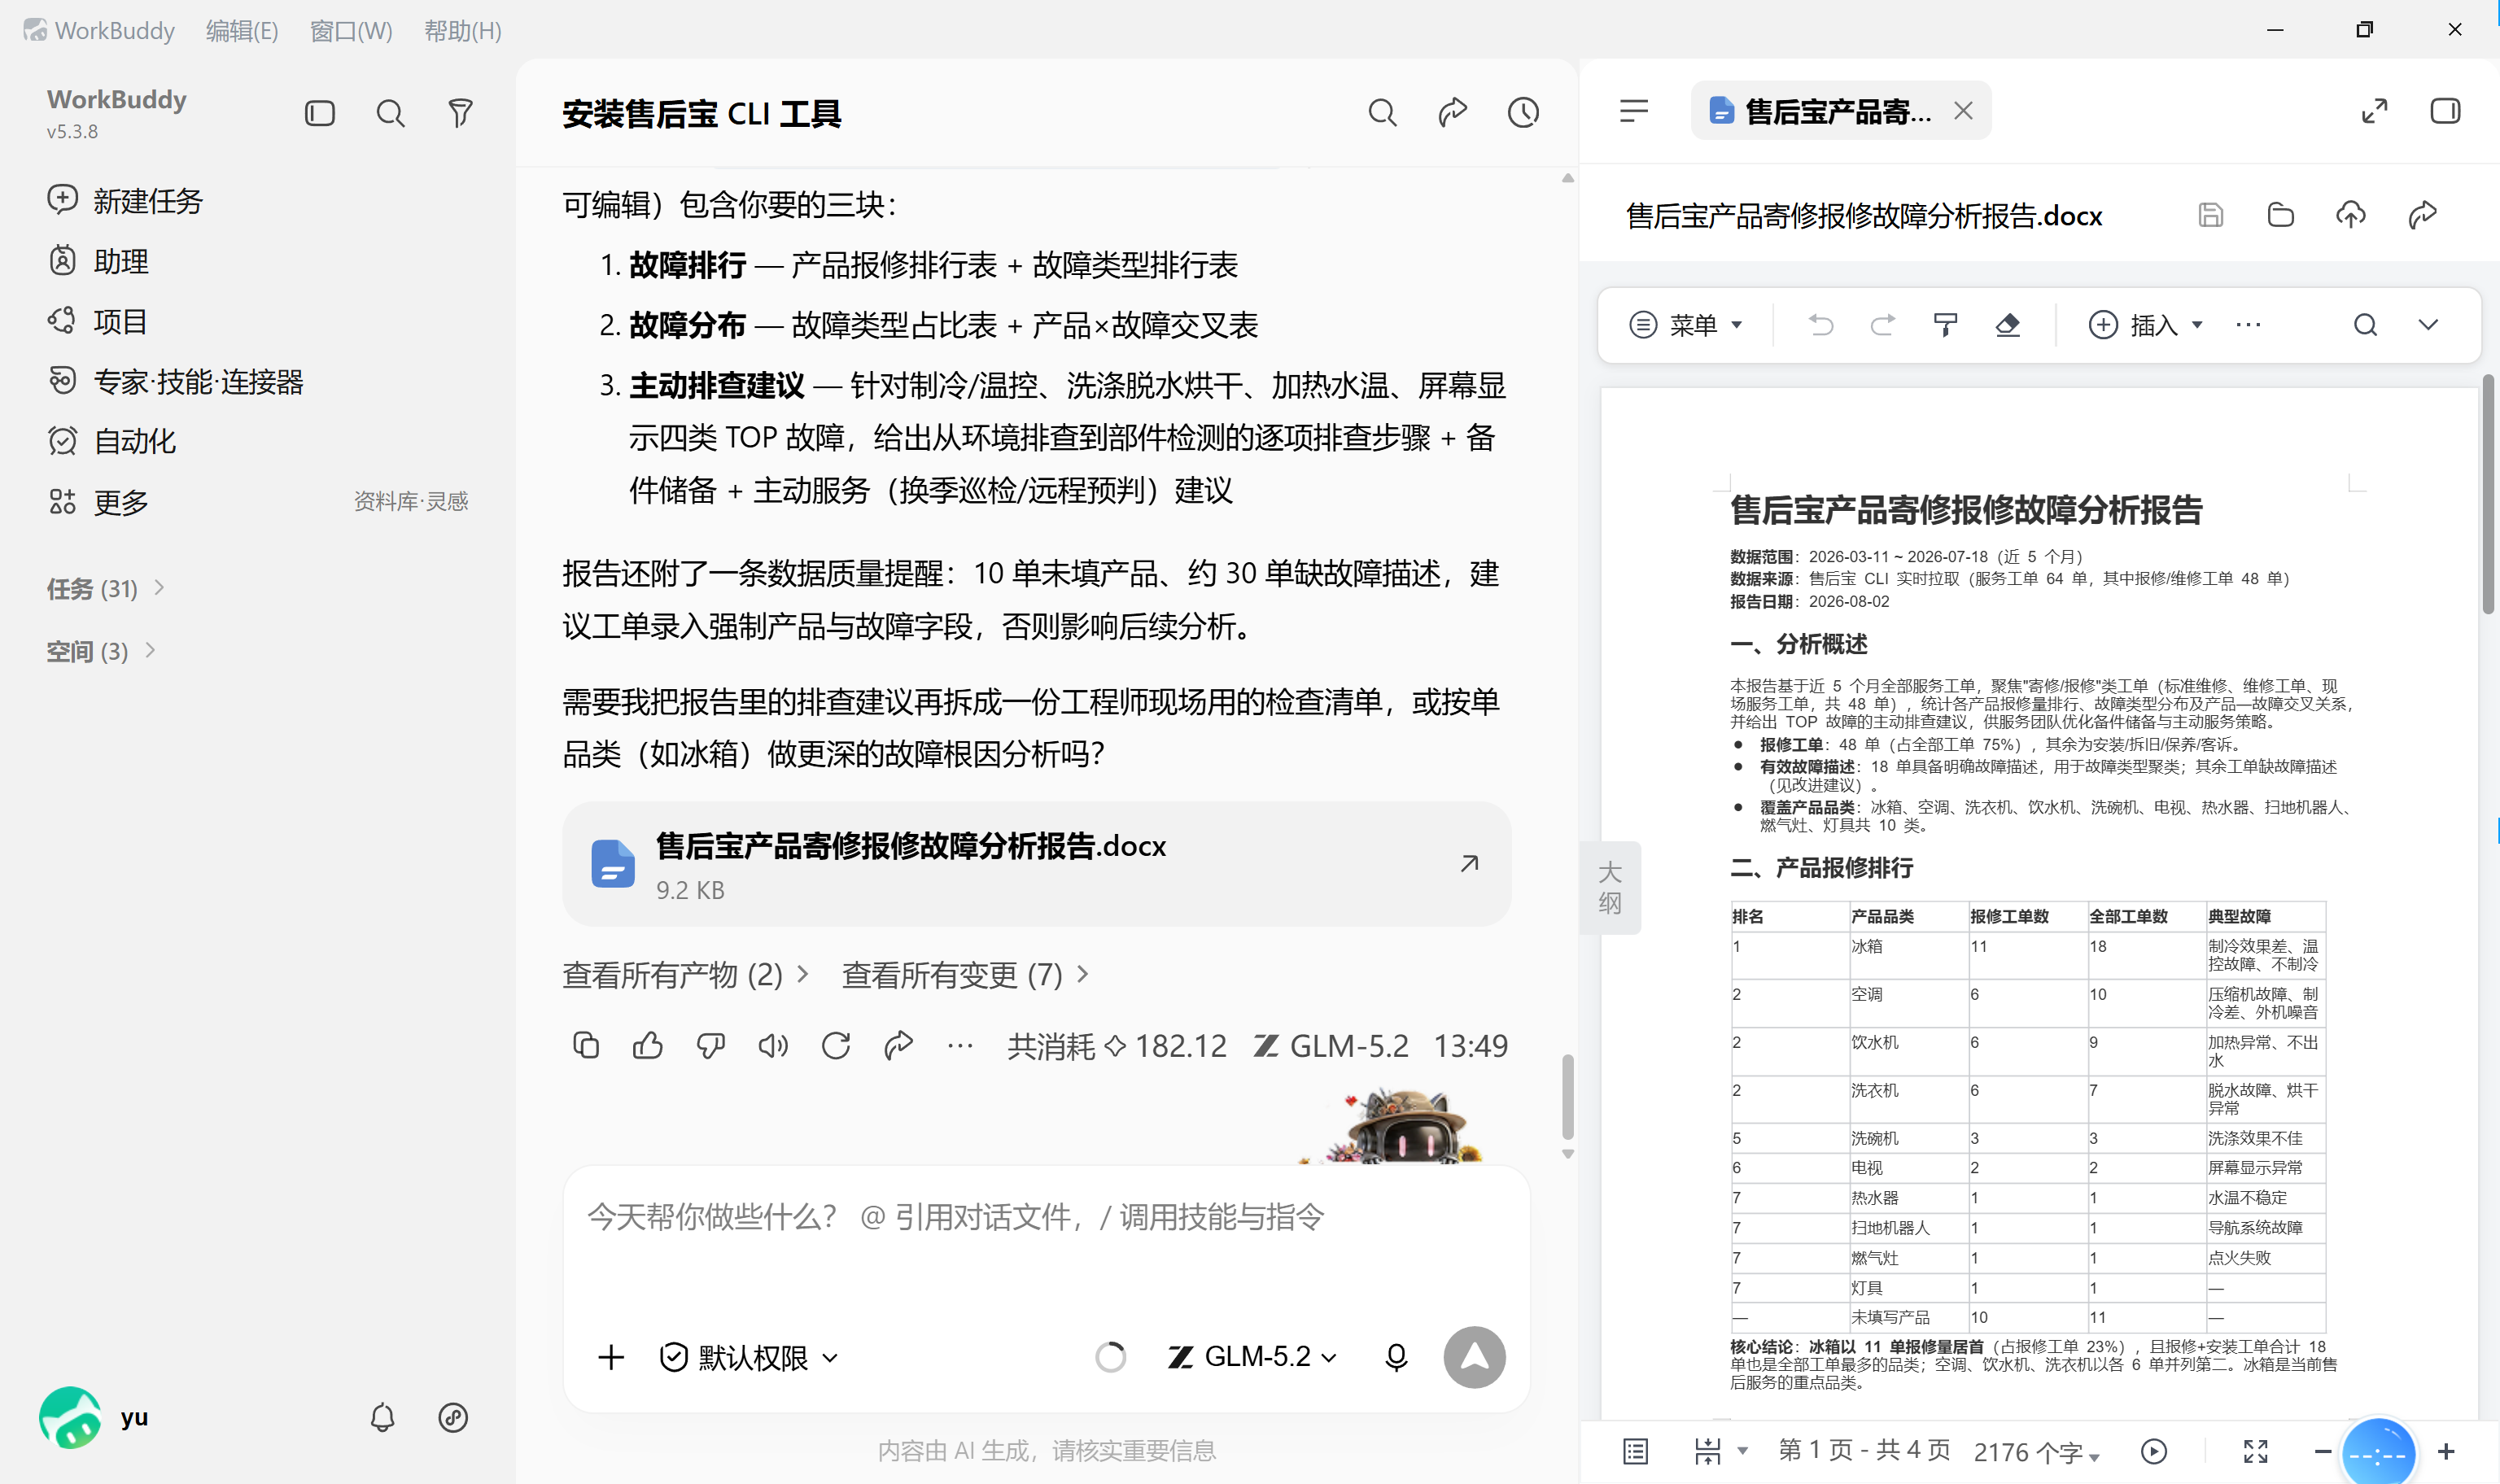This screenshot has height=1484, width=2500.
Task: Expand the document toolbar chevron
Action: 2428,325
